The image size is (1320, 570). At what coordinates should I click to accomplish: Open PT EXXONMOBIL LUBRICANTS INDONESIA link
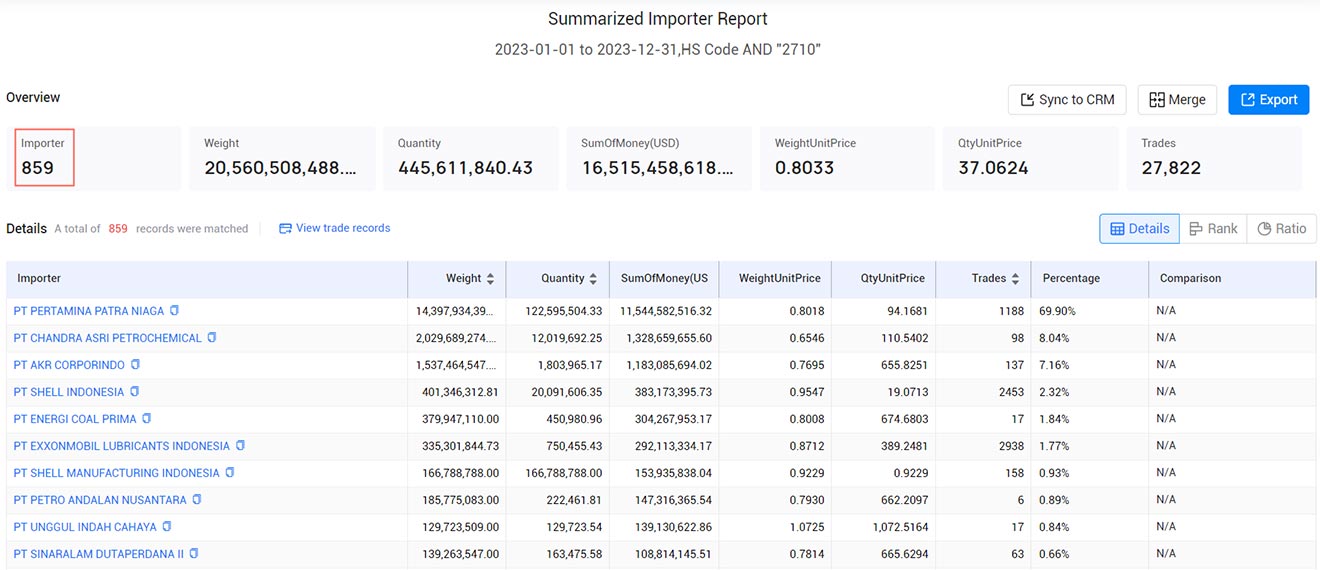[x=122, y=446]
